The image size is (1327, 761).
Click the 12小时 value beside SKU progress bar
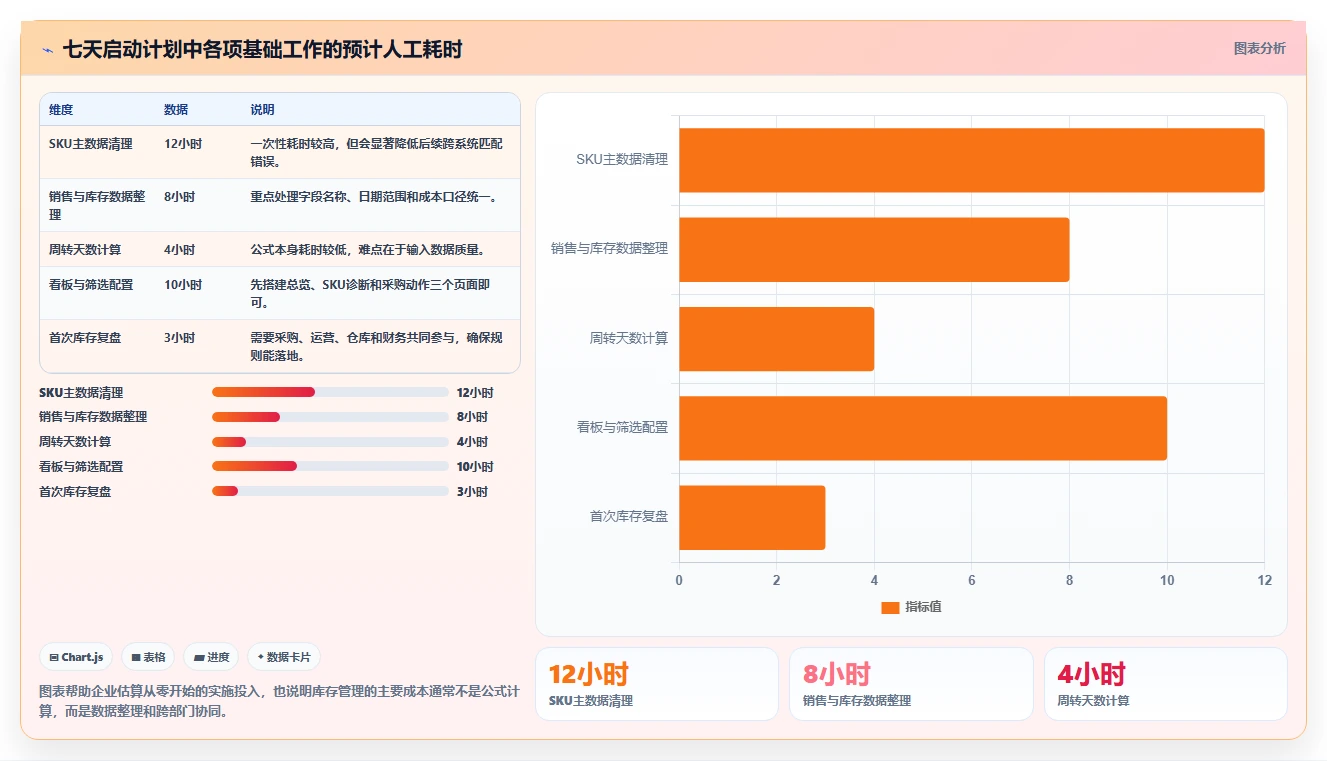[475, 393]
